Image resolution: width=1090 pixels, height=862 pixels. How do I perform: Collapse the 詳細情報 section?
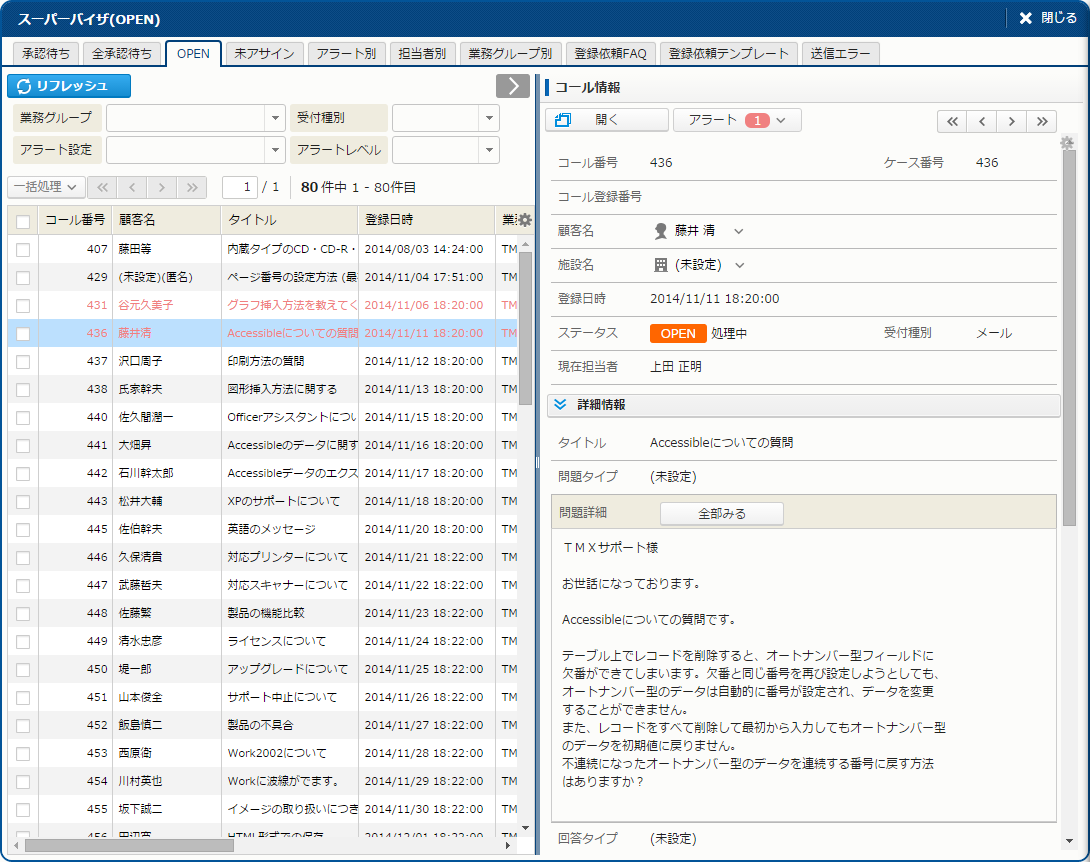pyautogui.click(x=561, y=404)
